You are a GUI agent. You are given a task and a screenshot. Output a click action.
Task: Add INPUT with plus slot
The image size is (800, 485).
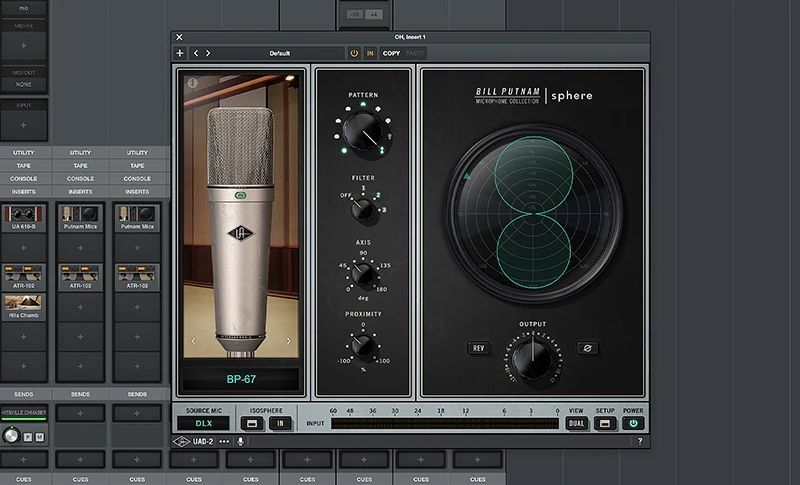pyautogui.click(x=24, y=125)
